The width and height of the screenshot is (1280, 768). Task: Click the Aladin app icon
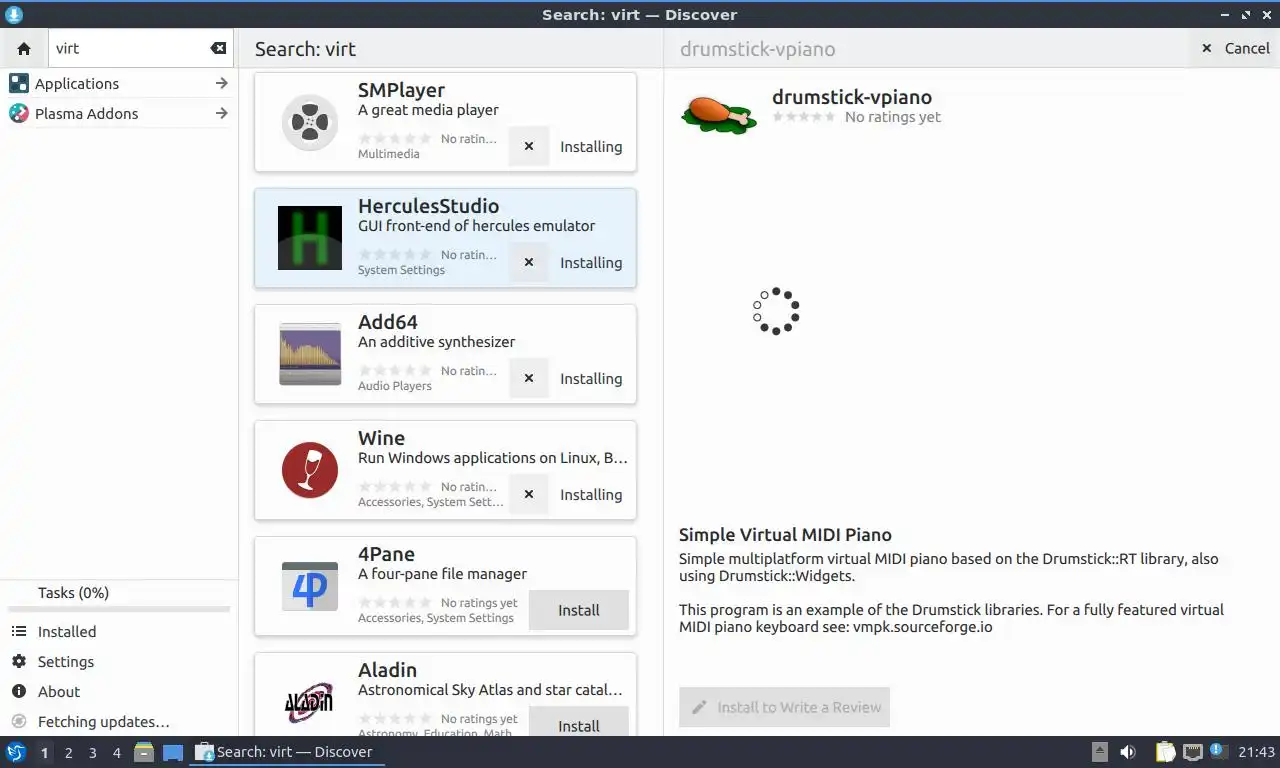309,702
